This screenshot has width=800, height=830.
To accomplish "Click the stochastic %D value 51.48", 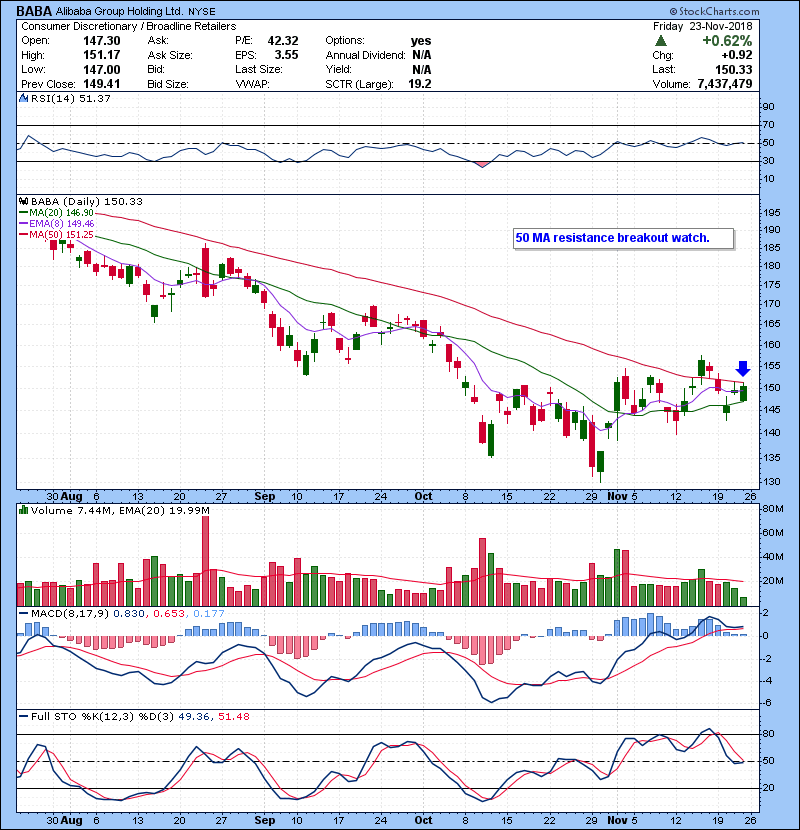I will pyautogui.click(x=233, y=717).
